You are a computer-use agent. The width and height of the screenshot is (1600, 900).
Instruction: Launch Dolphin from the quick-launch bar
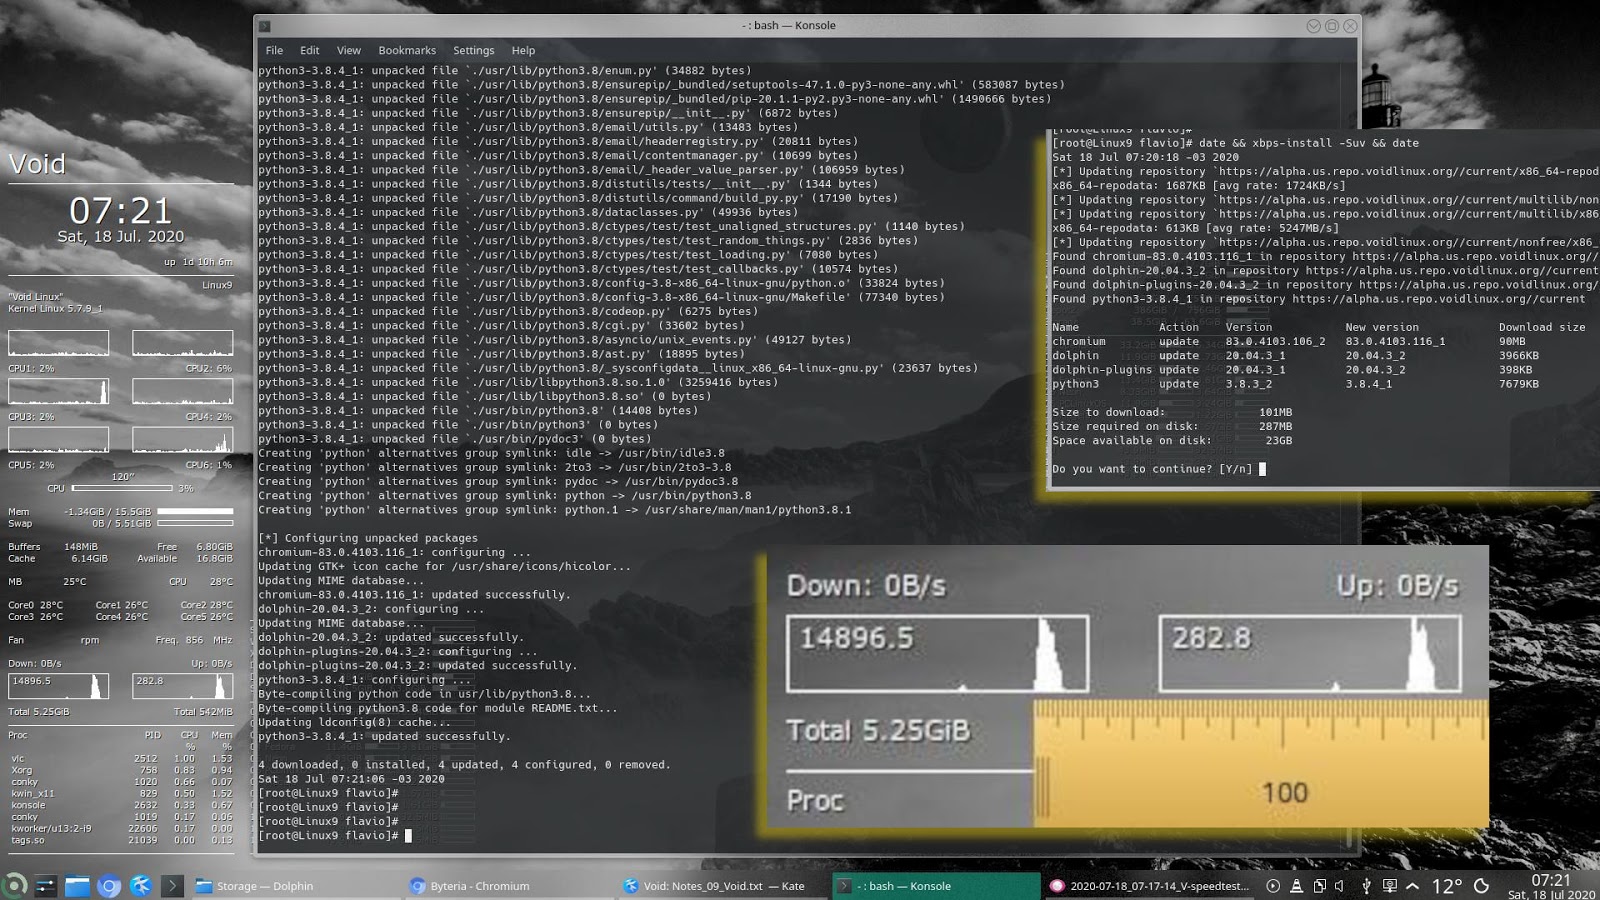coord(77,885)
